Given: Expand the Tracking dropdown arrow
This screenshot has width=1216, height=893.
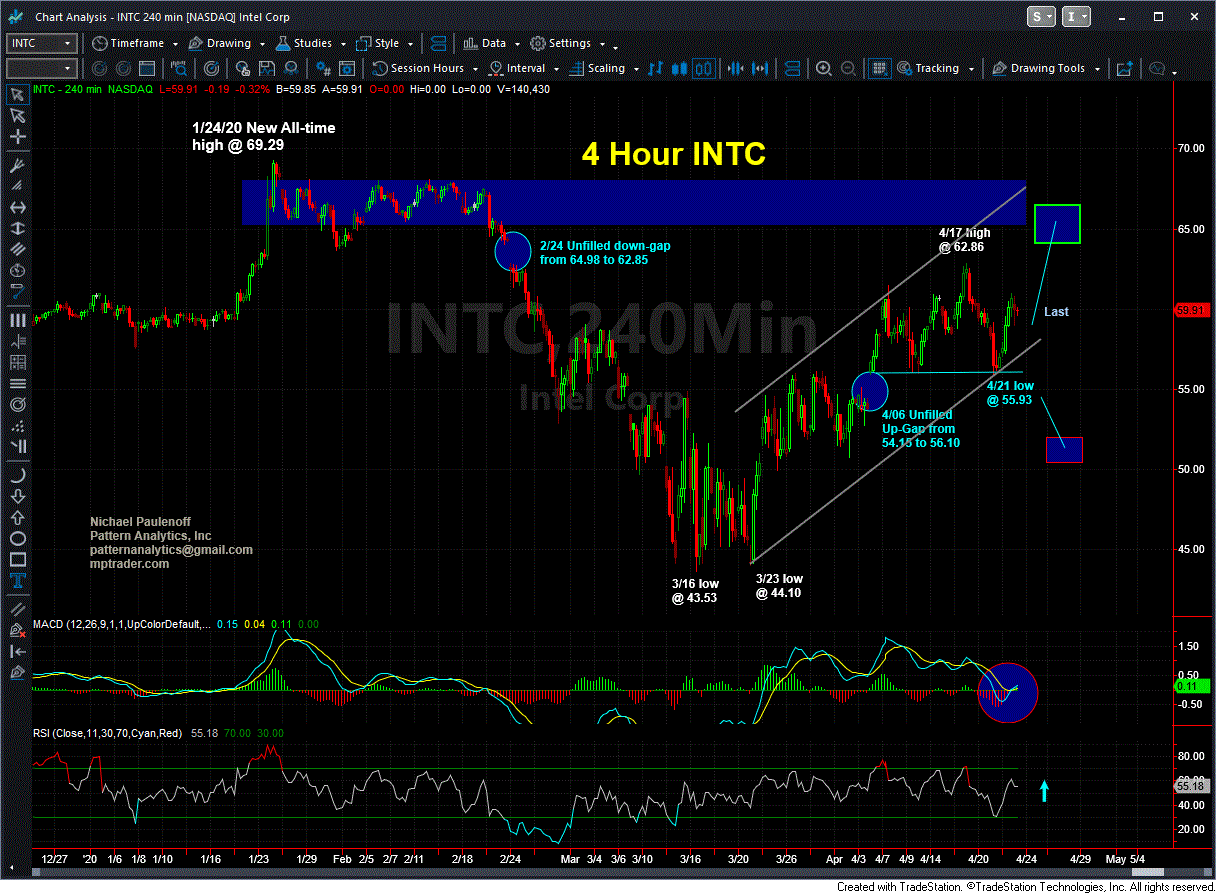Looking at the screenshot, I should coord(970,69).
